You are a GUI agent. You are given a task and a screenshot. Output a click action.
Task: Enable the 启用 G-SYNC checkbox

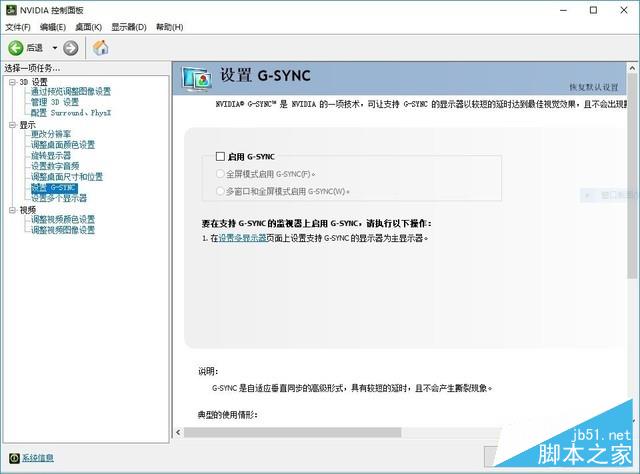coord(220,156)
